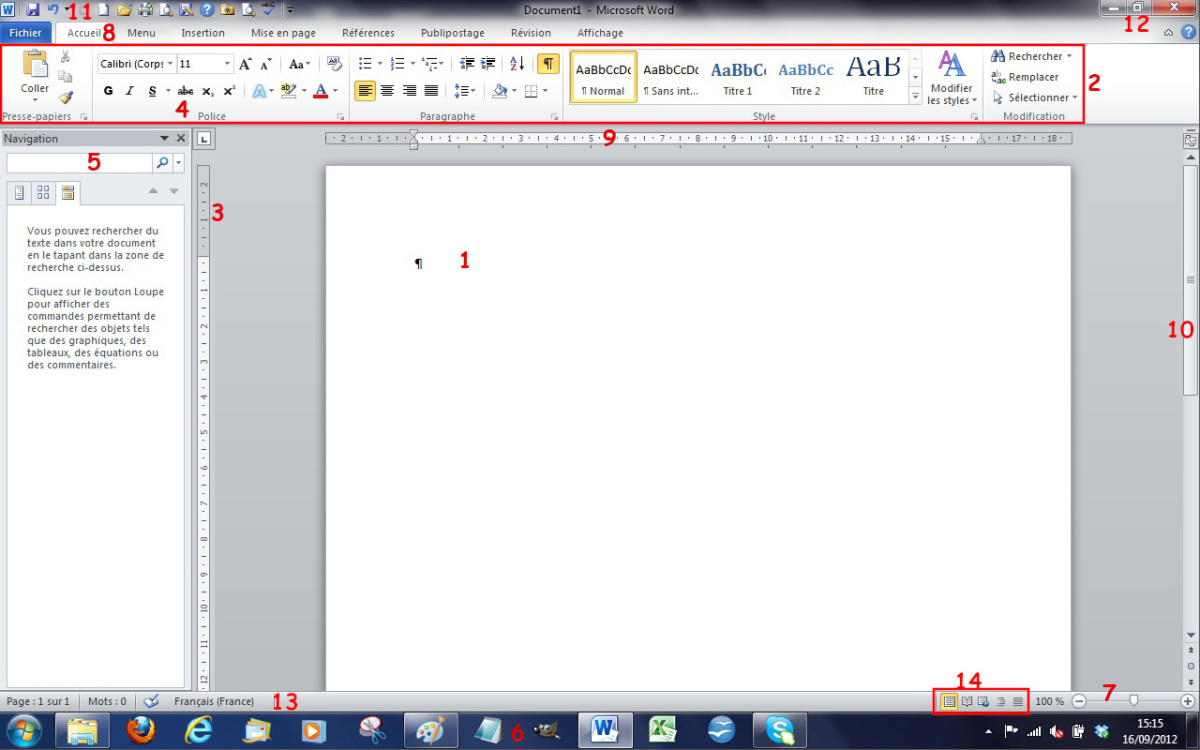Copy selection with the Copy icon
The height and width of the screenshot is (750, 1200).
click(65, 76)
